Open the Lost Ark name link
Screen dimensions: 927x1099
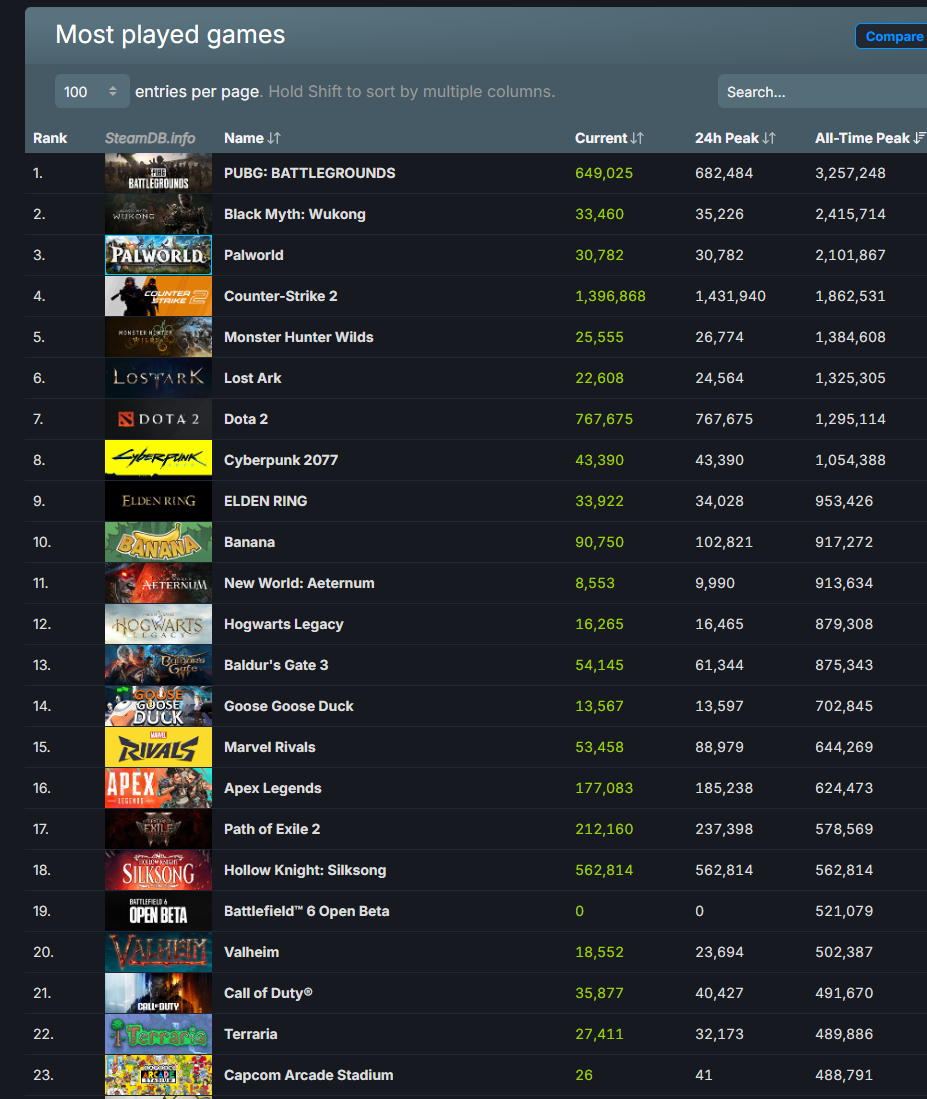coord(252,378)
